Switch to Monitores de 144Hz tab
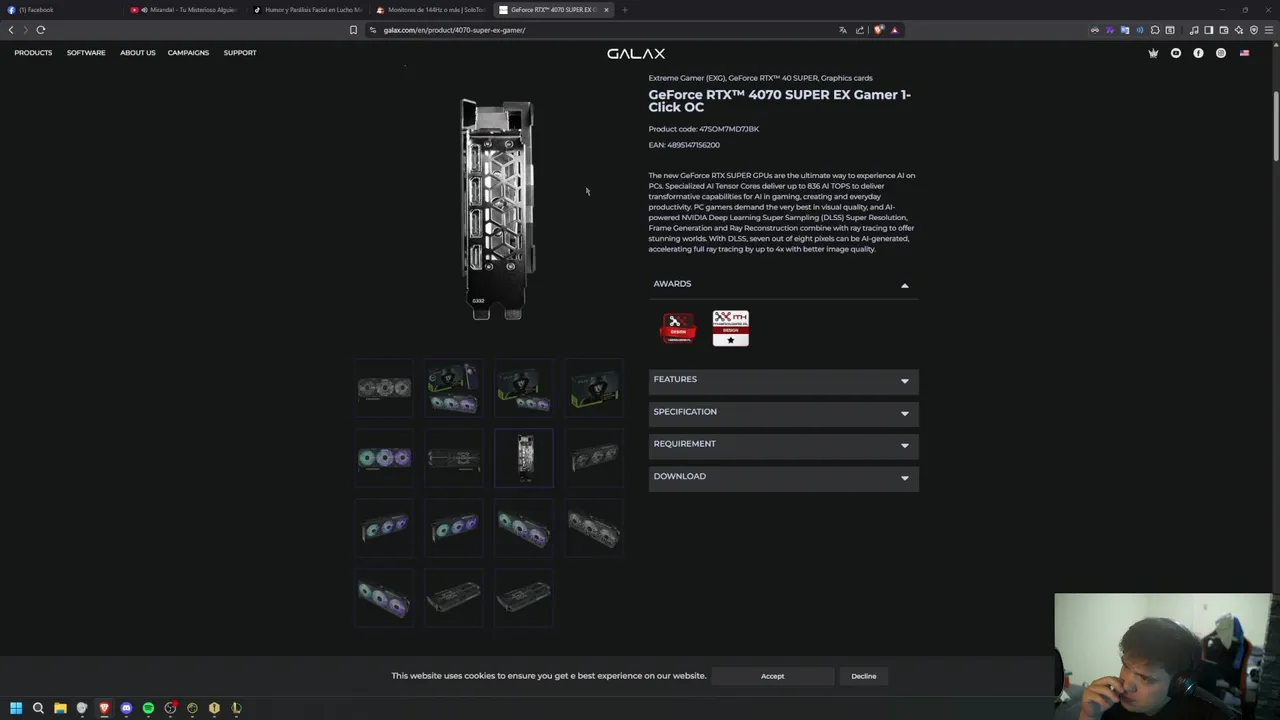The image size is (1280, 720). pyautogui.click(x=432, y=10)
